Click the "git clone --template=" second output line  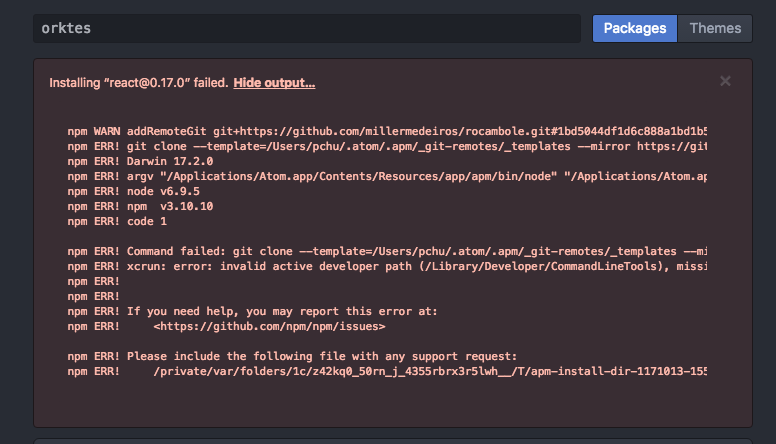387,147
